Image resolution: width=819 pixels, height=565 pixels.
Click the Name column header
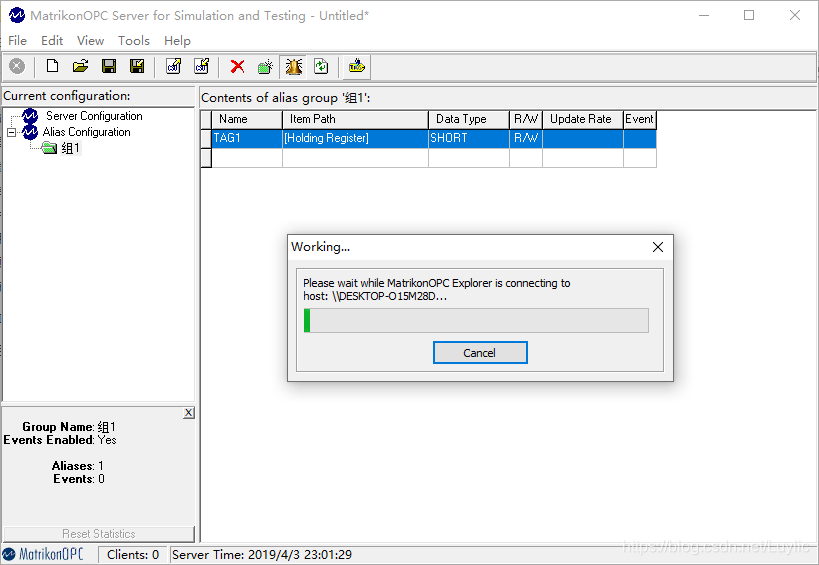click(247, 120)
